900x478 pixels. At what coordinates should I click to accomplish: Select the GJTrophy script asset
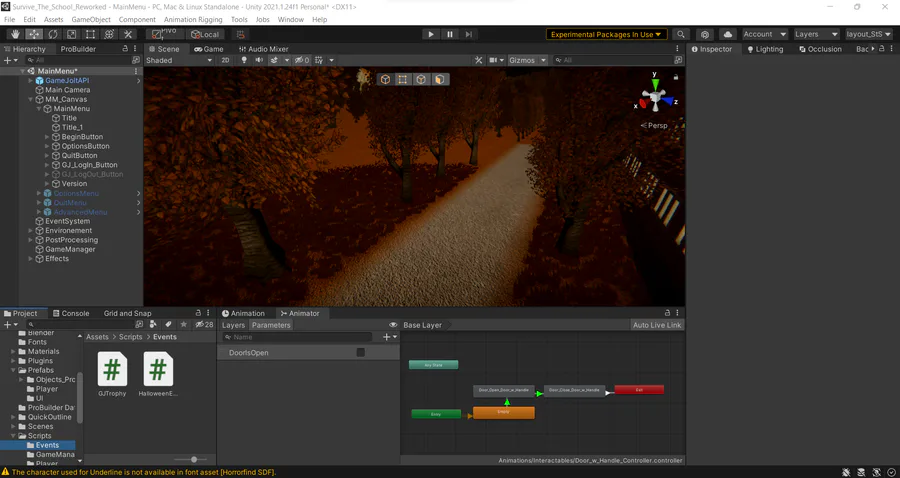point(112,374)
